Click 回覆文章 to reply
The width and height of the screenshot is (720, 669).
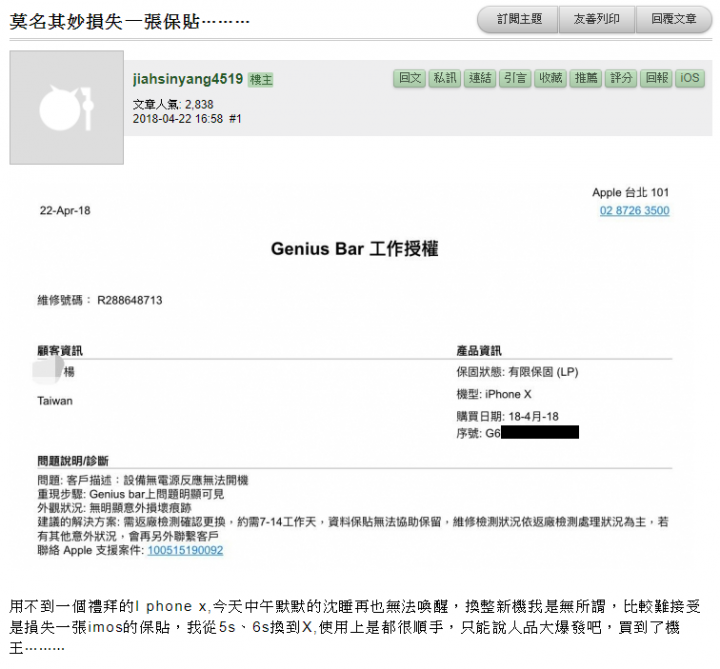(x=674, y=19)
